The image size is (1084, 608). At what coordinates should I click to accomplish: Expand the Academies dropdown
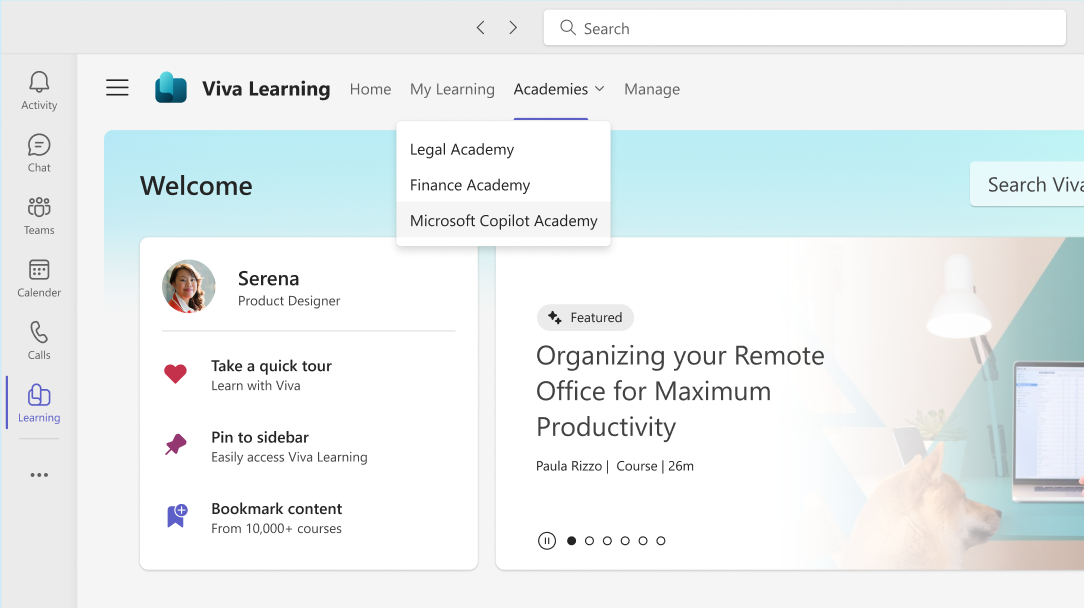558,89
